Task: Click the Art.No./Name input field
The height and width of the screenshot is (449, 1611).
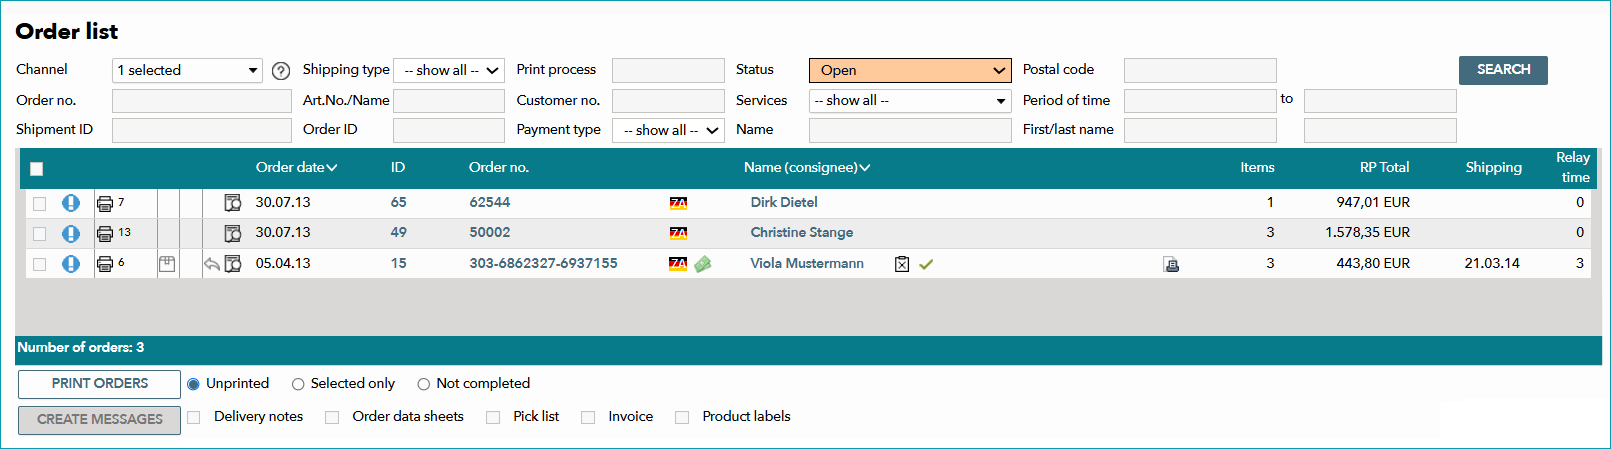Action: [x=449, y=101]
